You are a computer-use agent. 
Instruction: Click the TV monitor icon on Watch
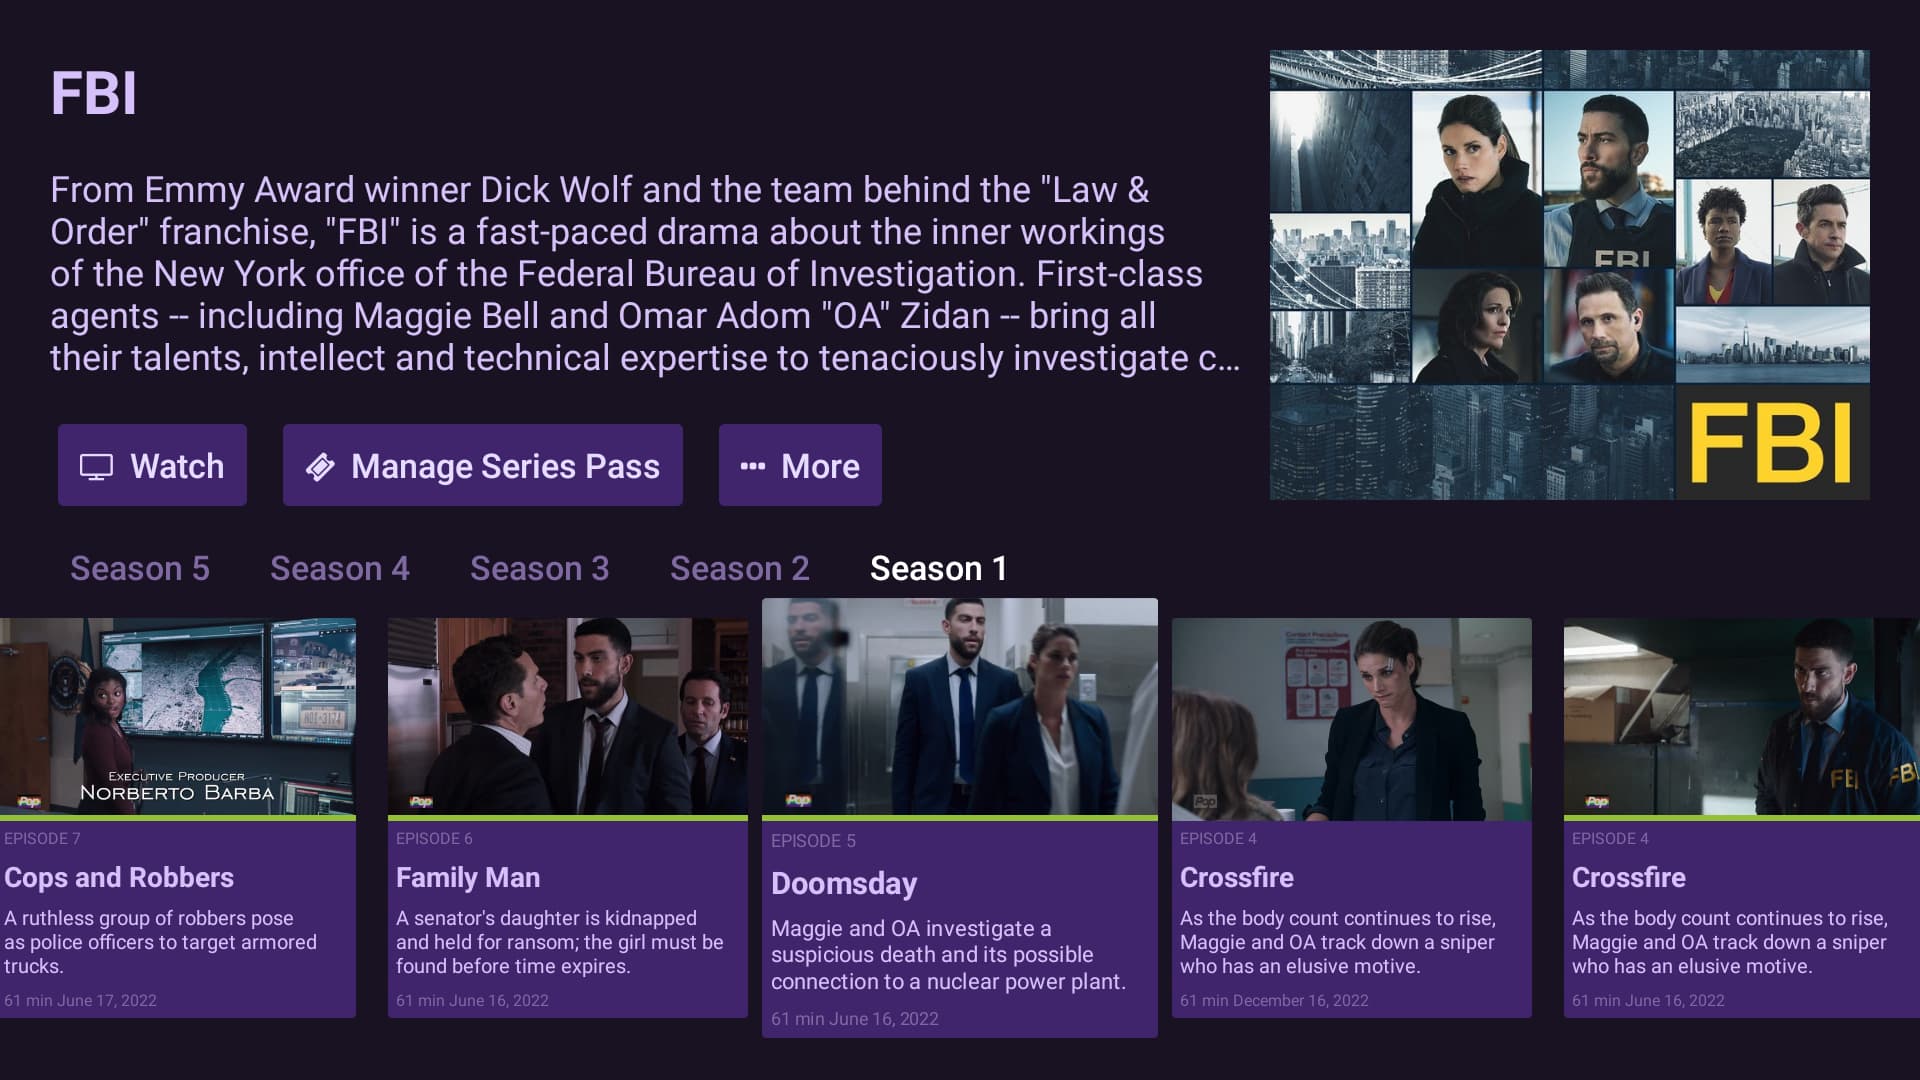click(x=96, y=466)
